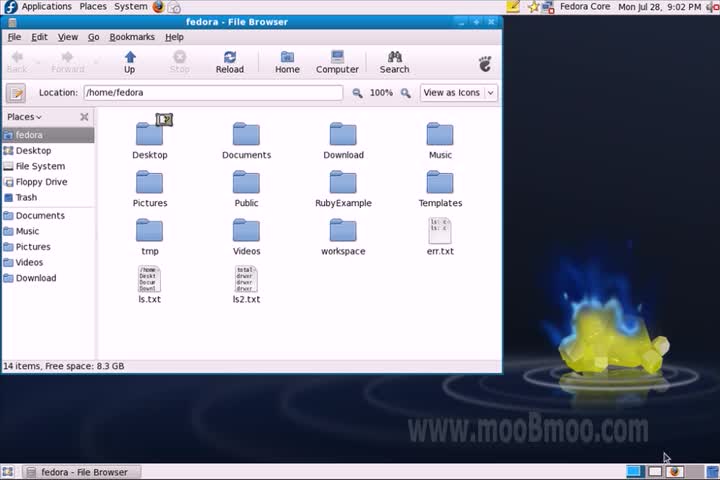Select the ls.txt file icon
Image resolution: width=720 pixels, height=480 pixels.
pyautogui.click(x=150, y=279)
